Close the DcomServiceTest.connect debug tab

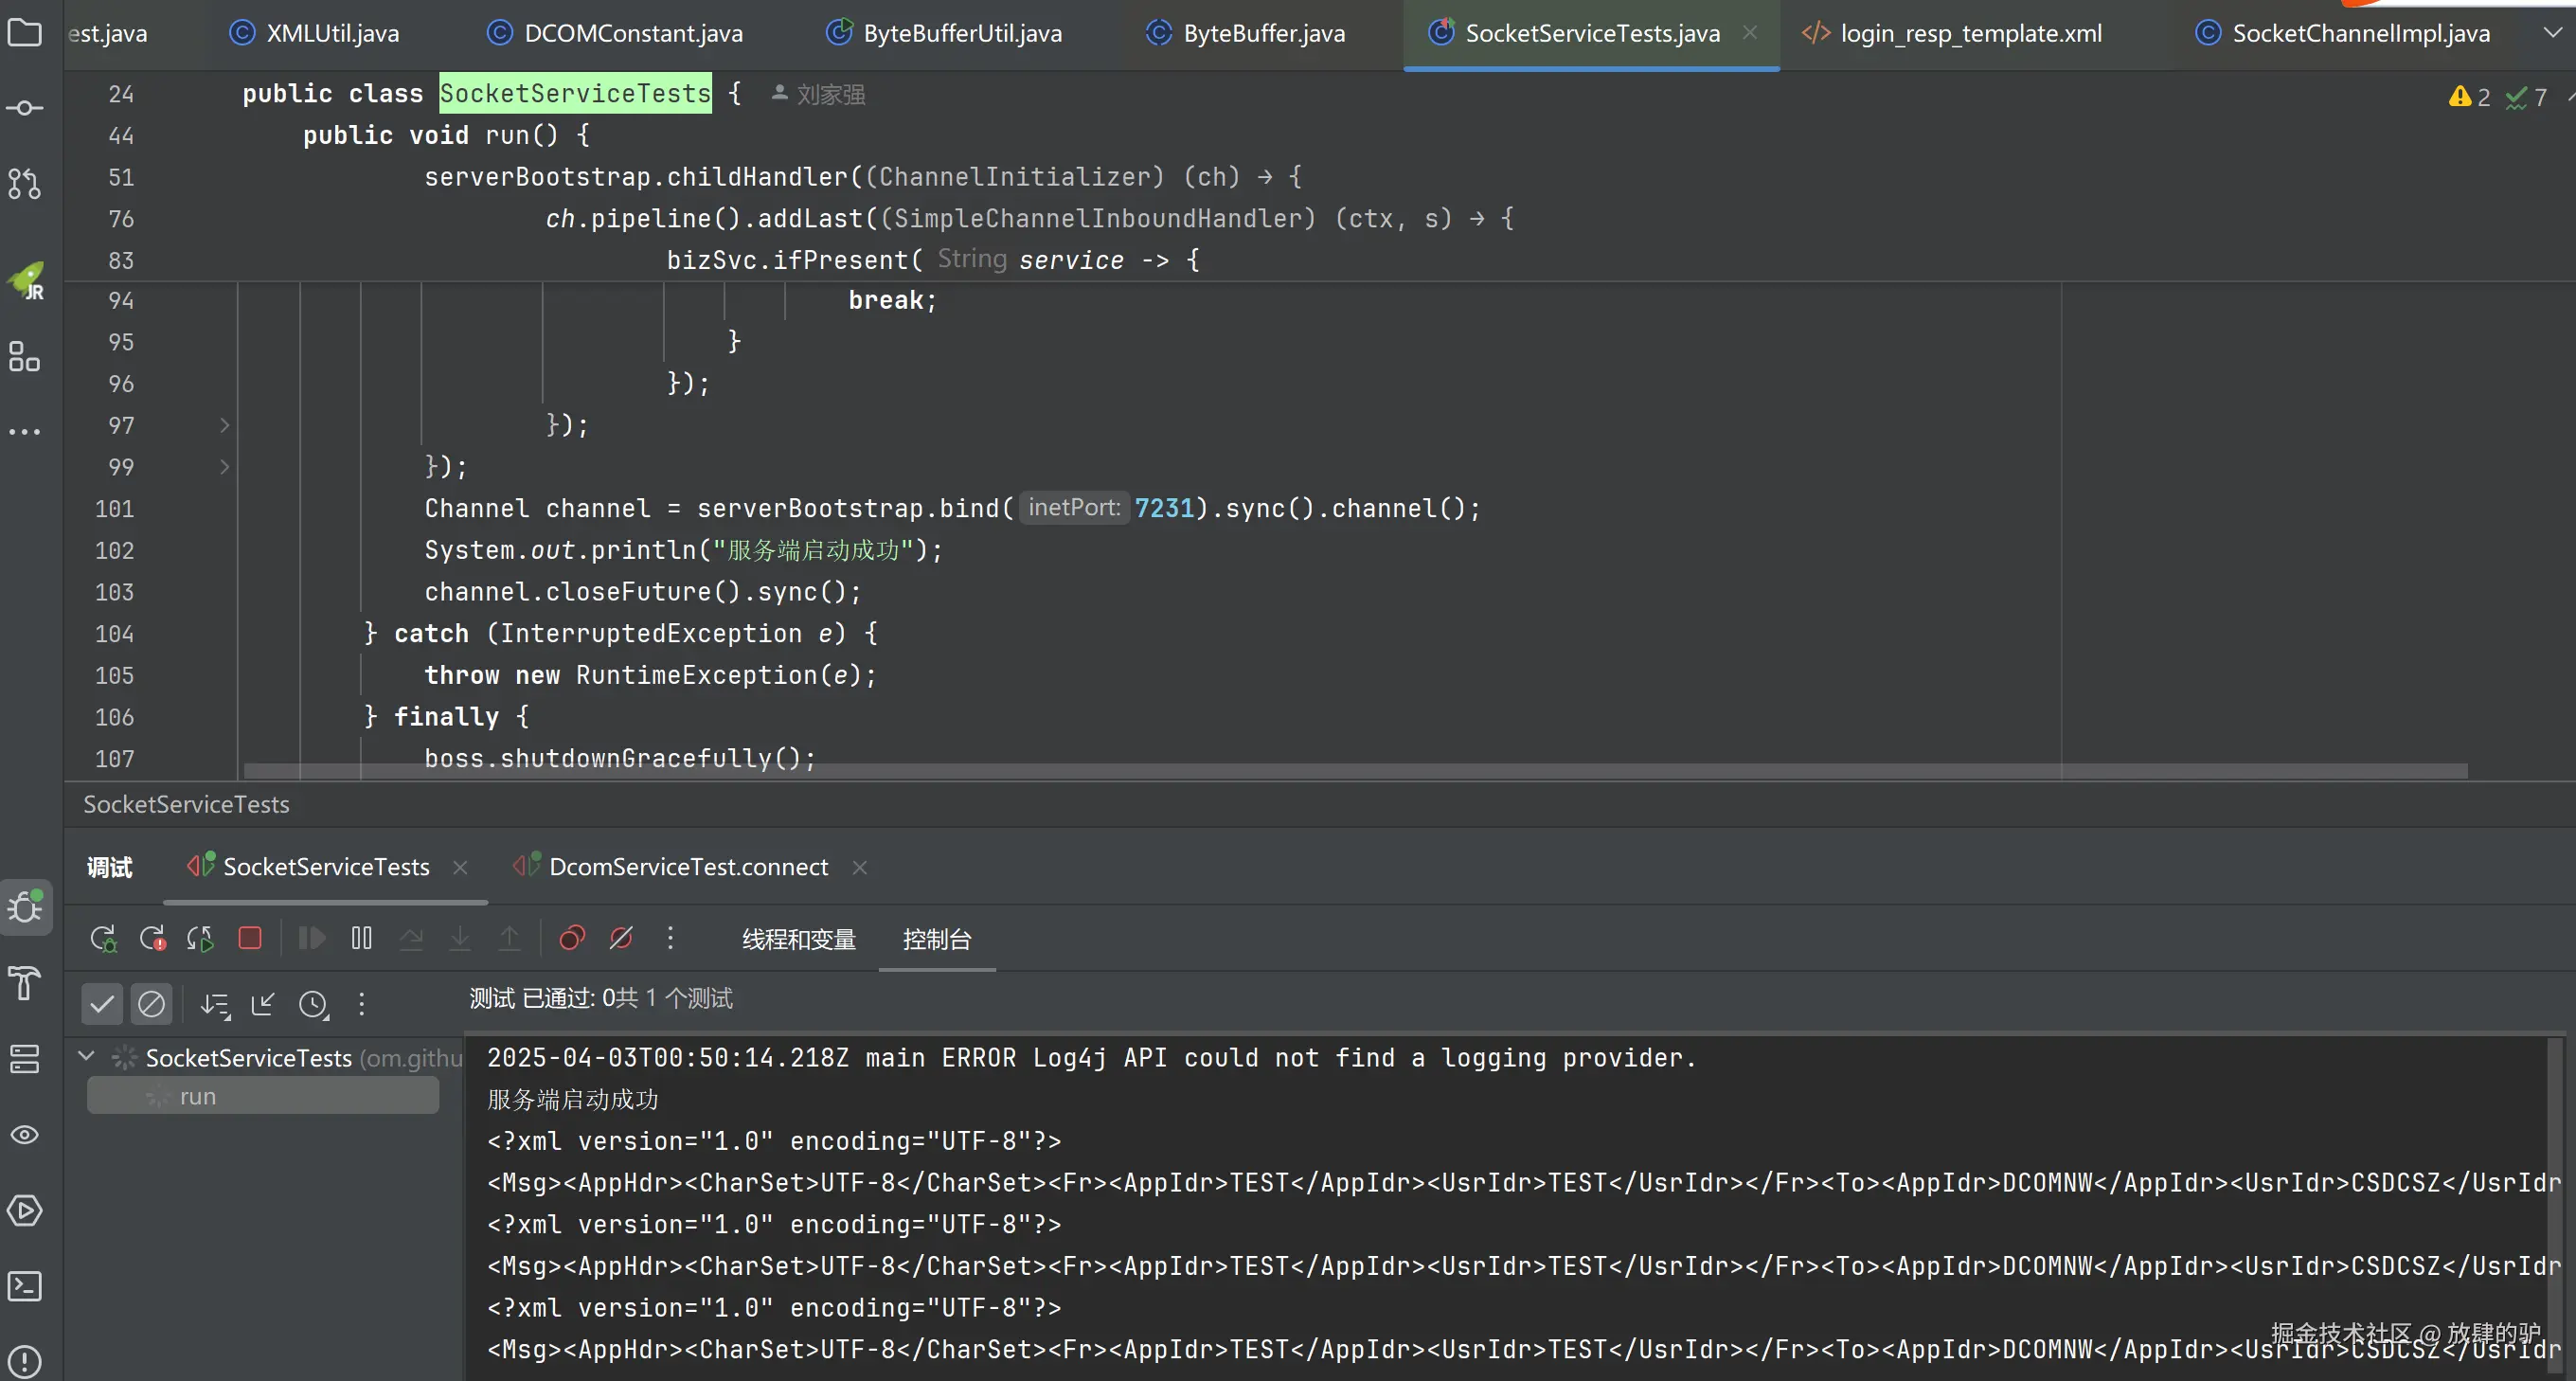click(x=859, y=867)
